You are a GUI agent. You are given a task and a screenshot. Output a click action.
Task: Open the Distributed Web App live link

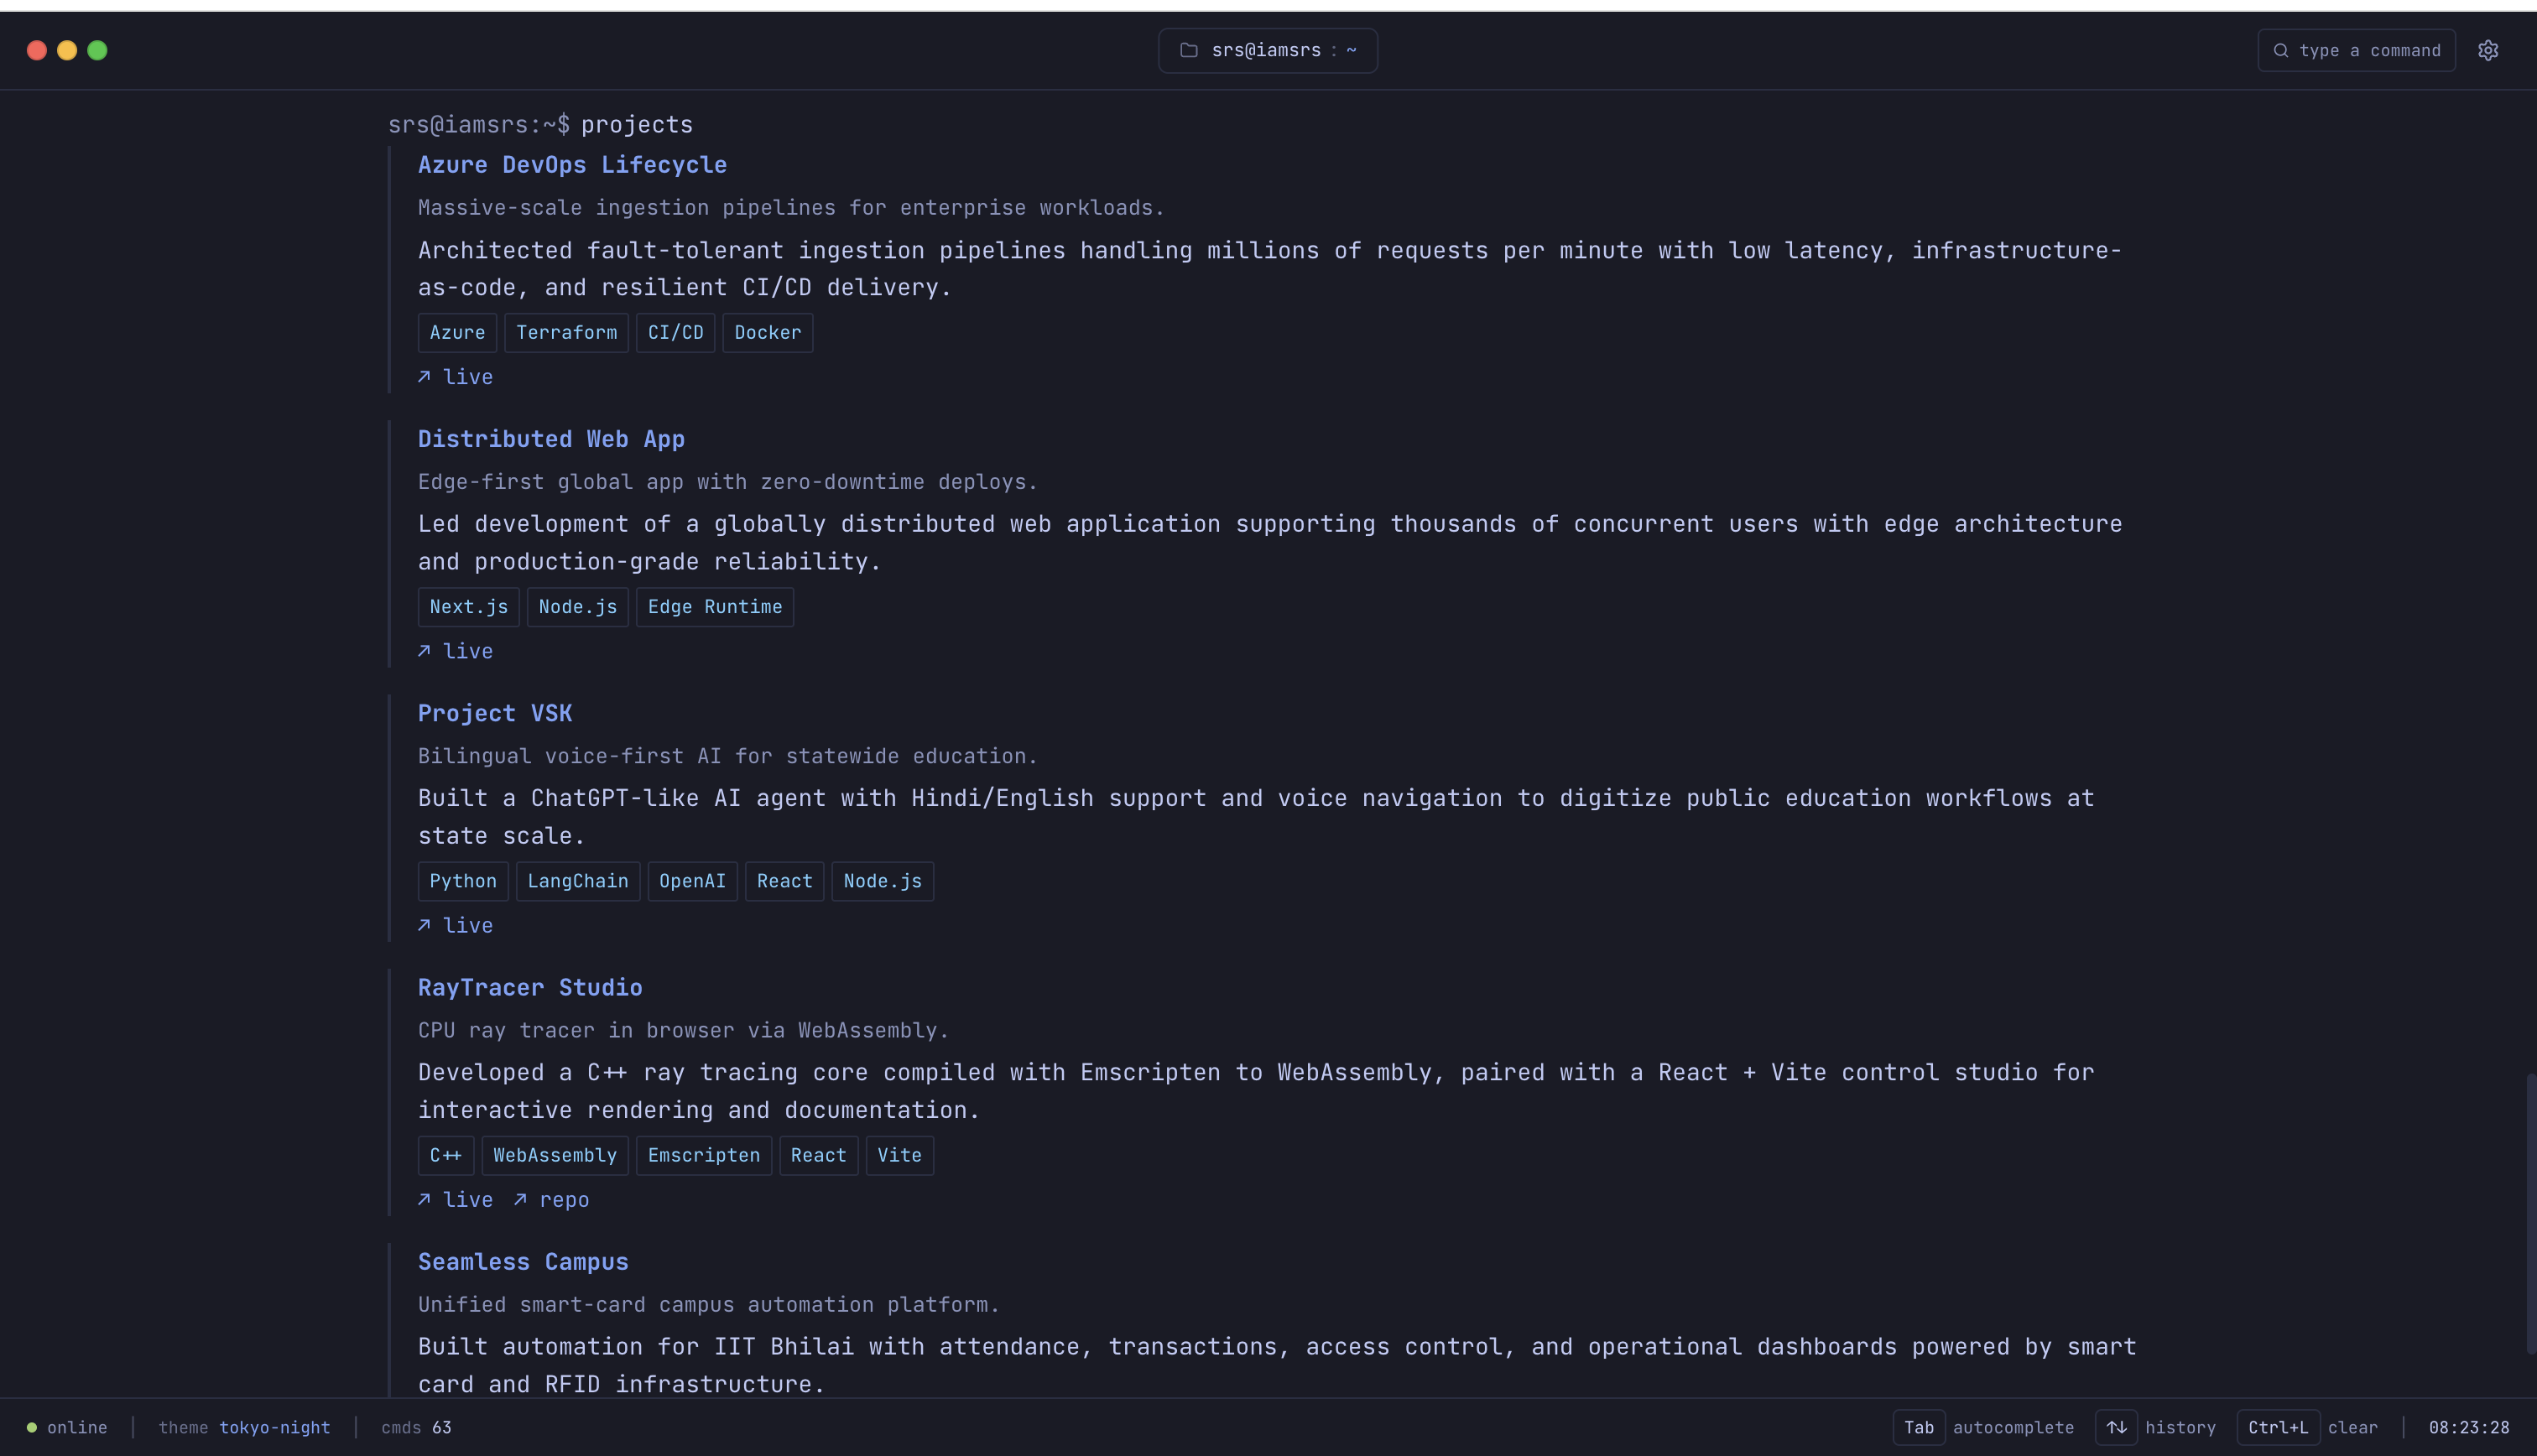point(467,651)
